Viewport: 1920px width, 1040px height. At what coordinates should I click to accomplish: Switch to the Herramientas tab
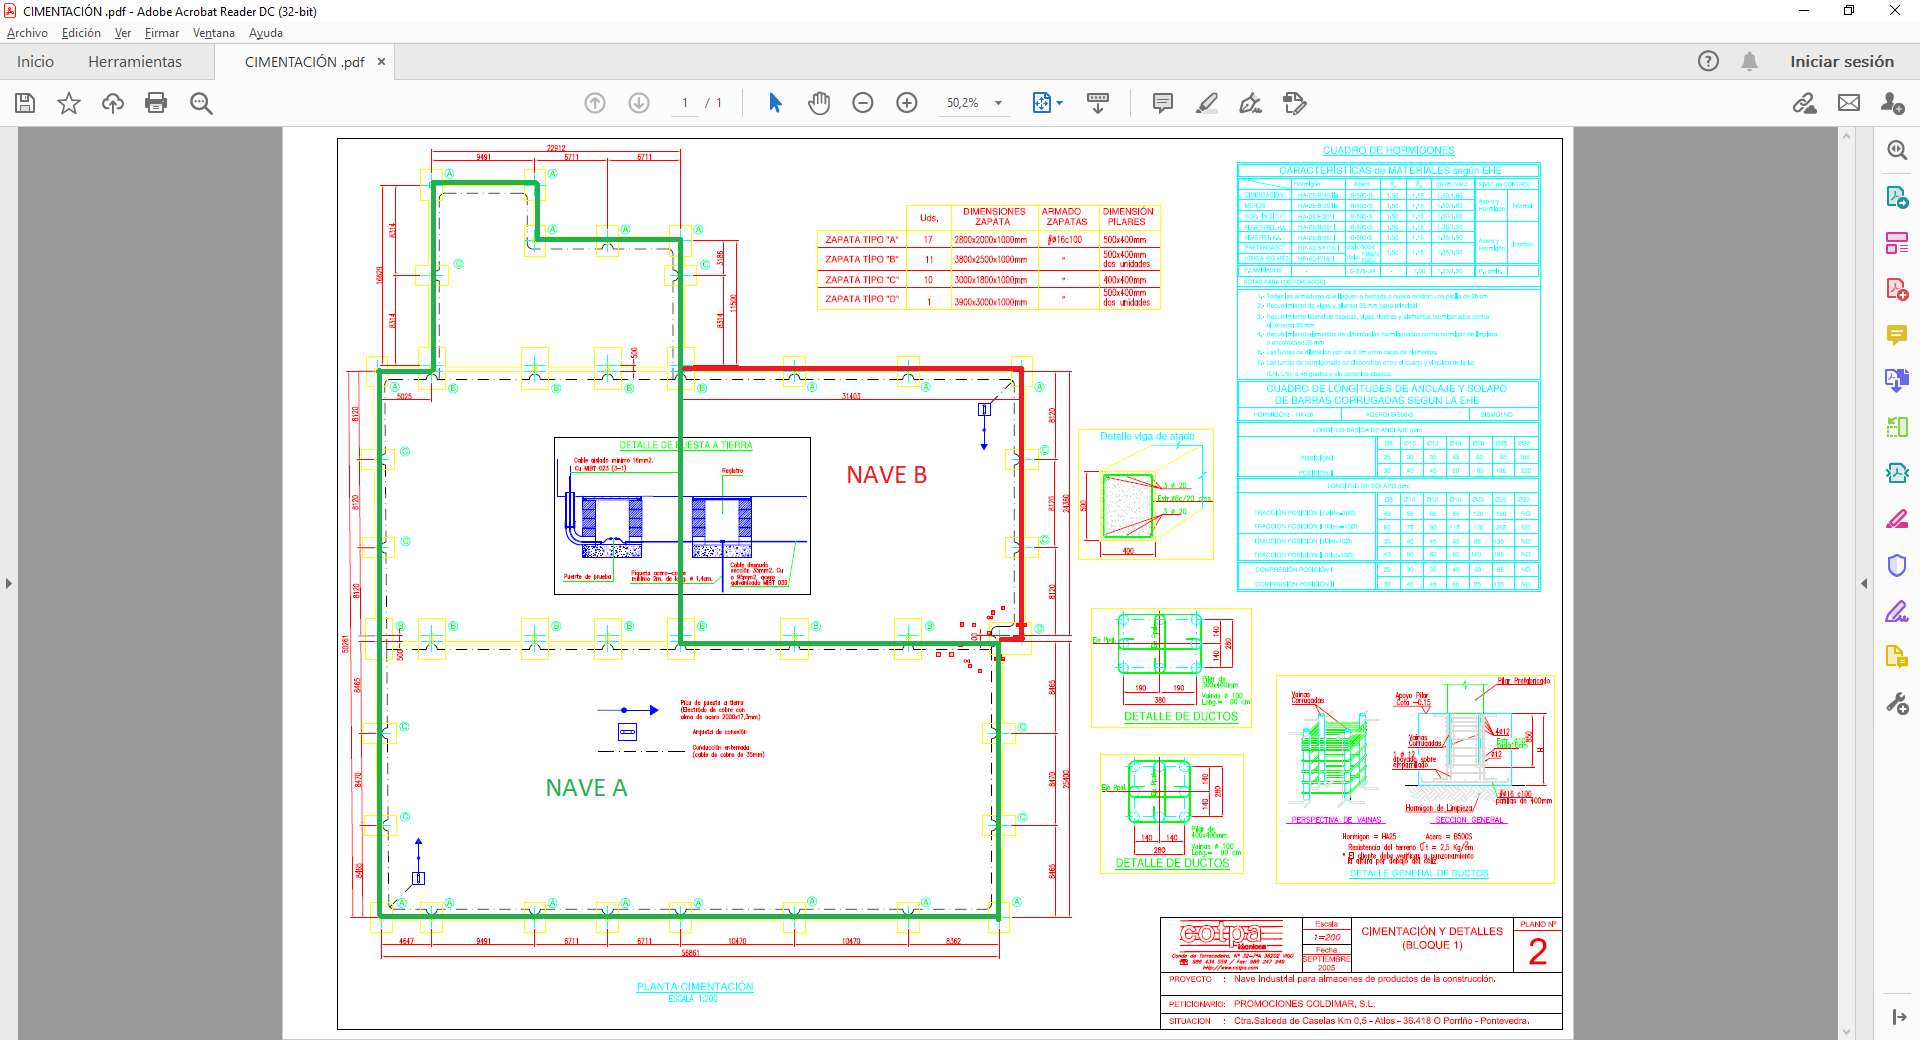pyautogui.click(x=135, y=62)
